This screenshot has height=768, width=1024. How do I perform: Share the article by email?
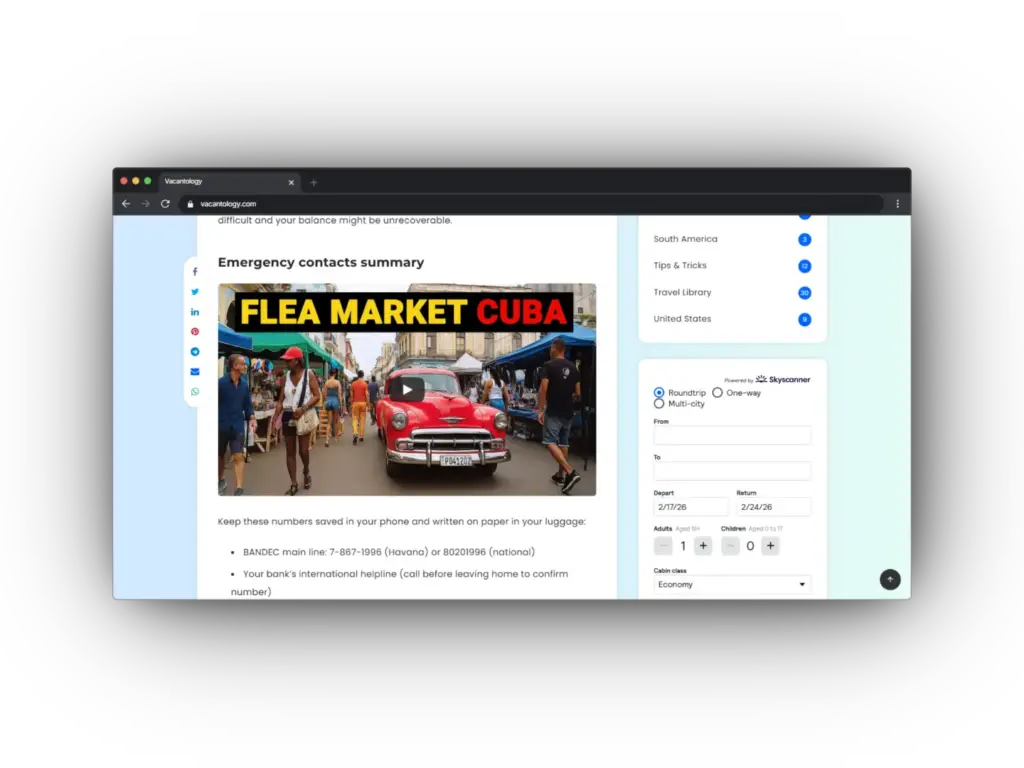[x=195, y=372]
